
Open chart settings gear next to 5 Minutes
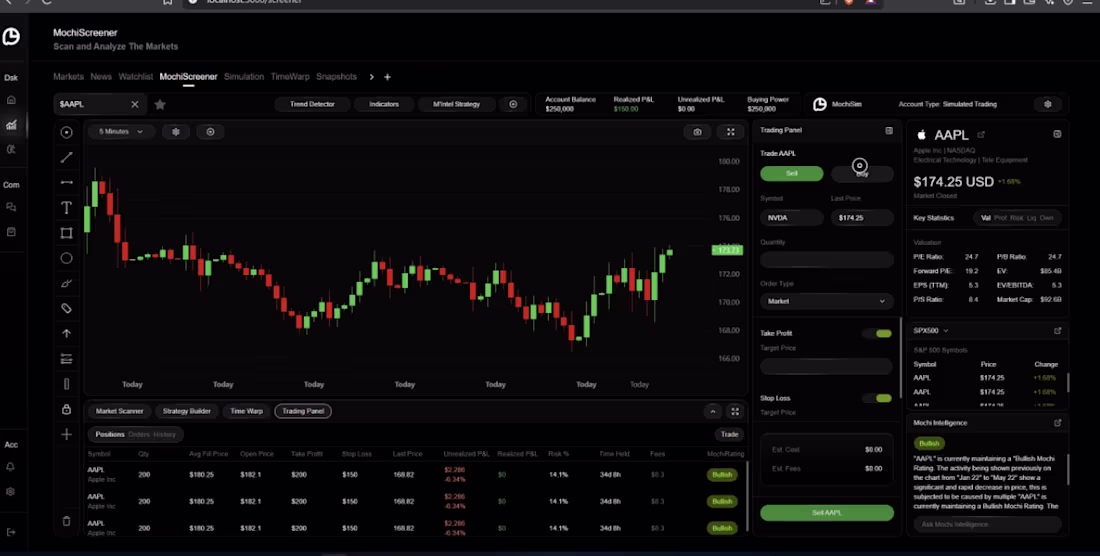(x=176, y=132)
